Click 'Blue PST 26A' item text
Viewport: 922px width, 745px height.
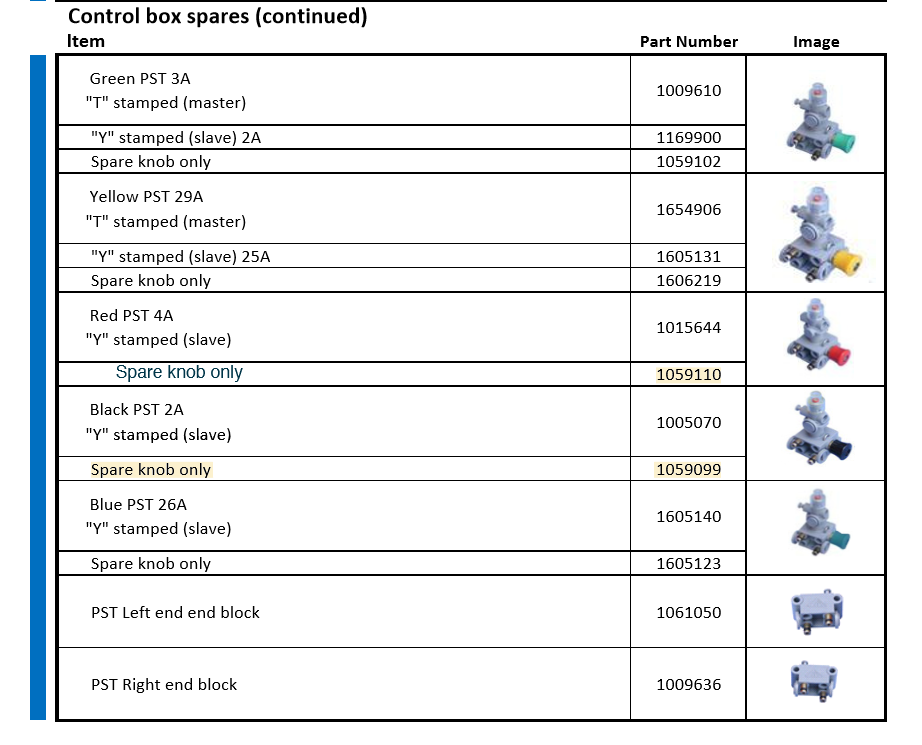click(138, 505)
